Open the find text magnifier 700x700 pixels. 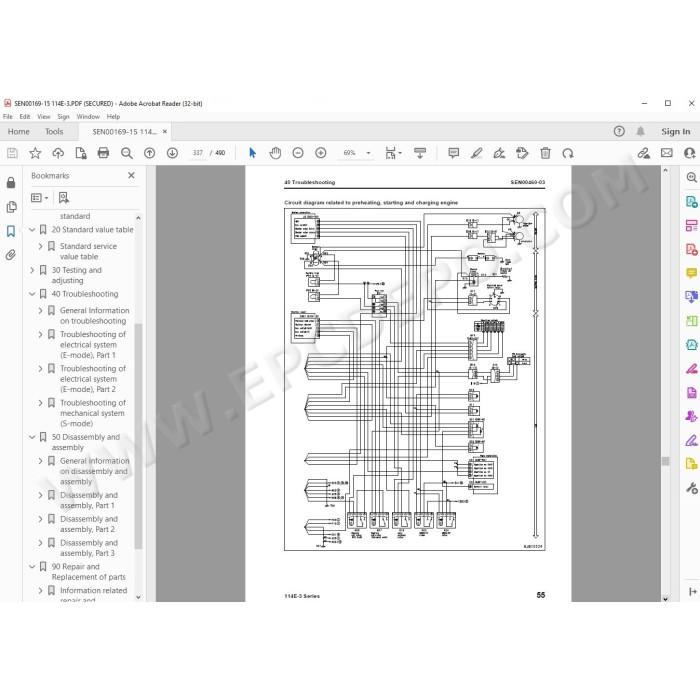[x=127, y=153]
